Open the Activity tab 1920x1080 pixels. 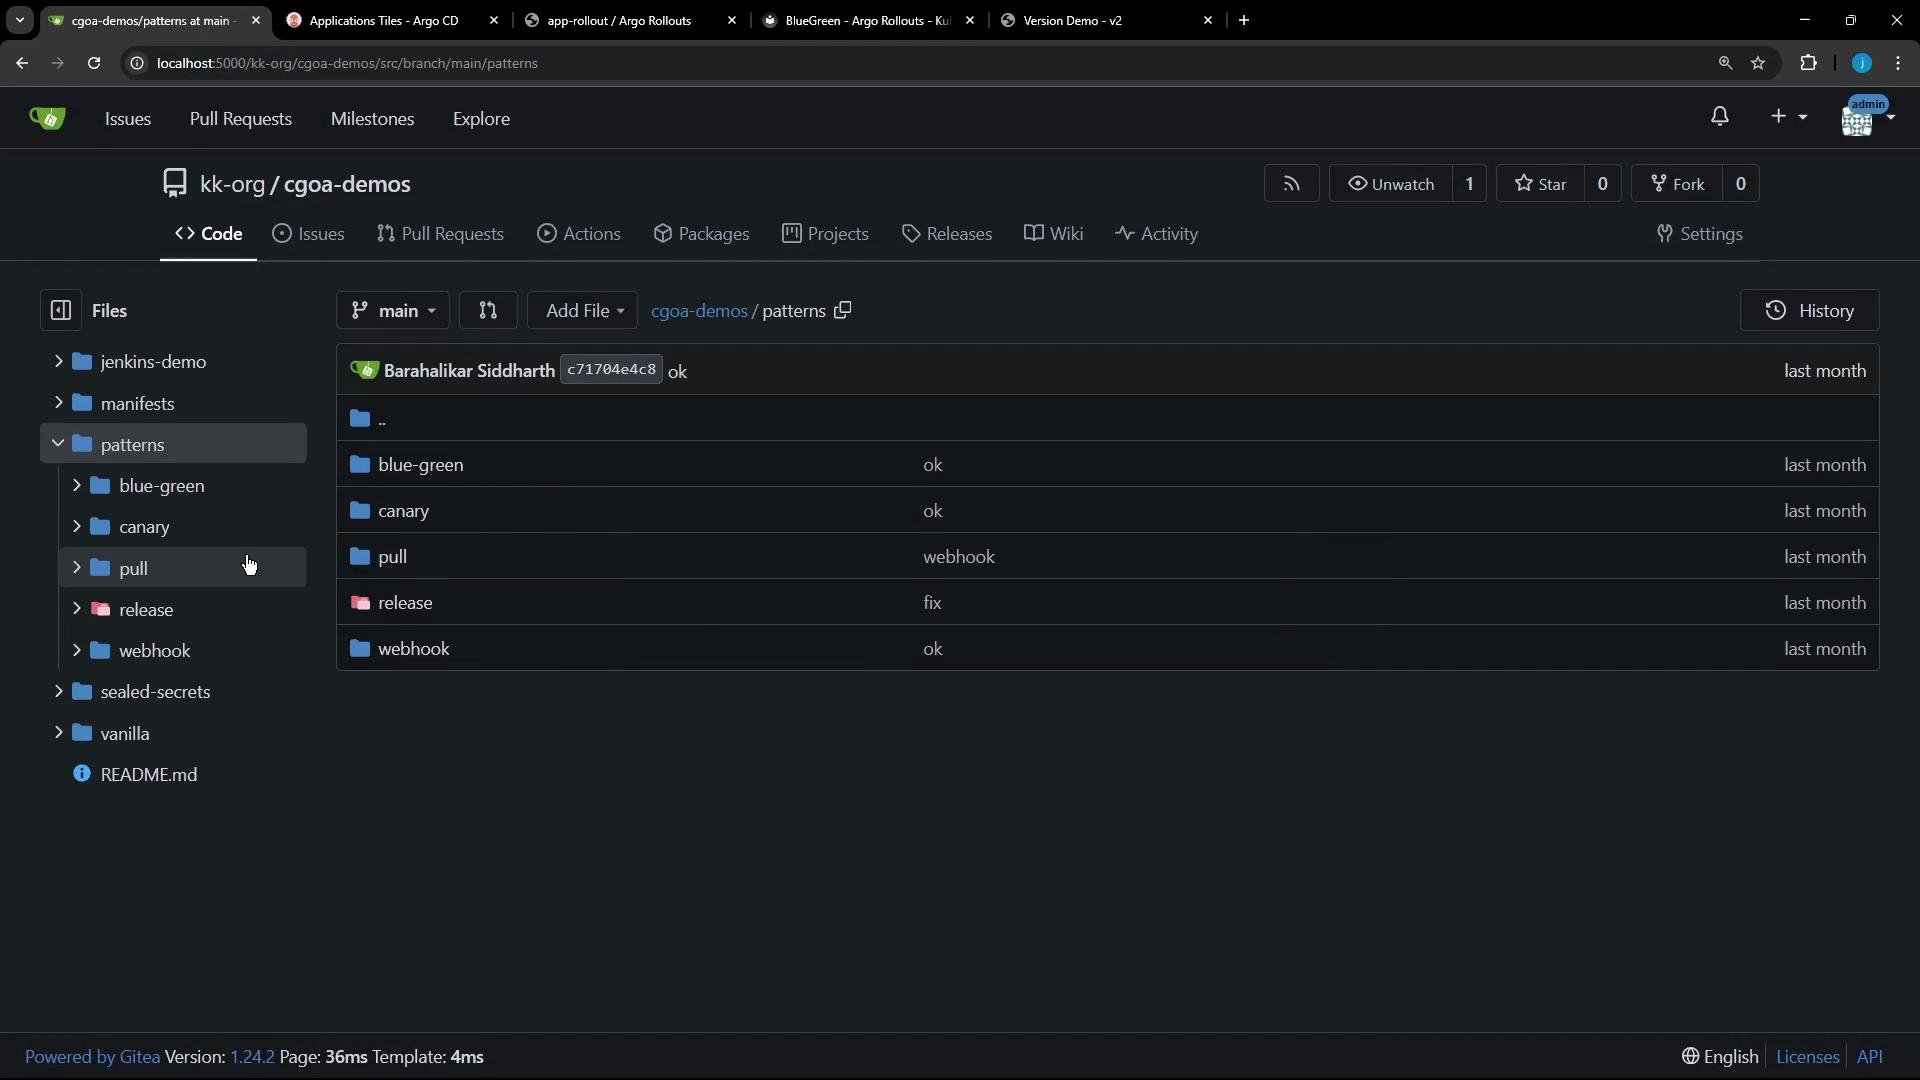(x=1156, y=234)
